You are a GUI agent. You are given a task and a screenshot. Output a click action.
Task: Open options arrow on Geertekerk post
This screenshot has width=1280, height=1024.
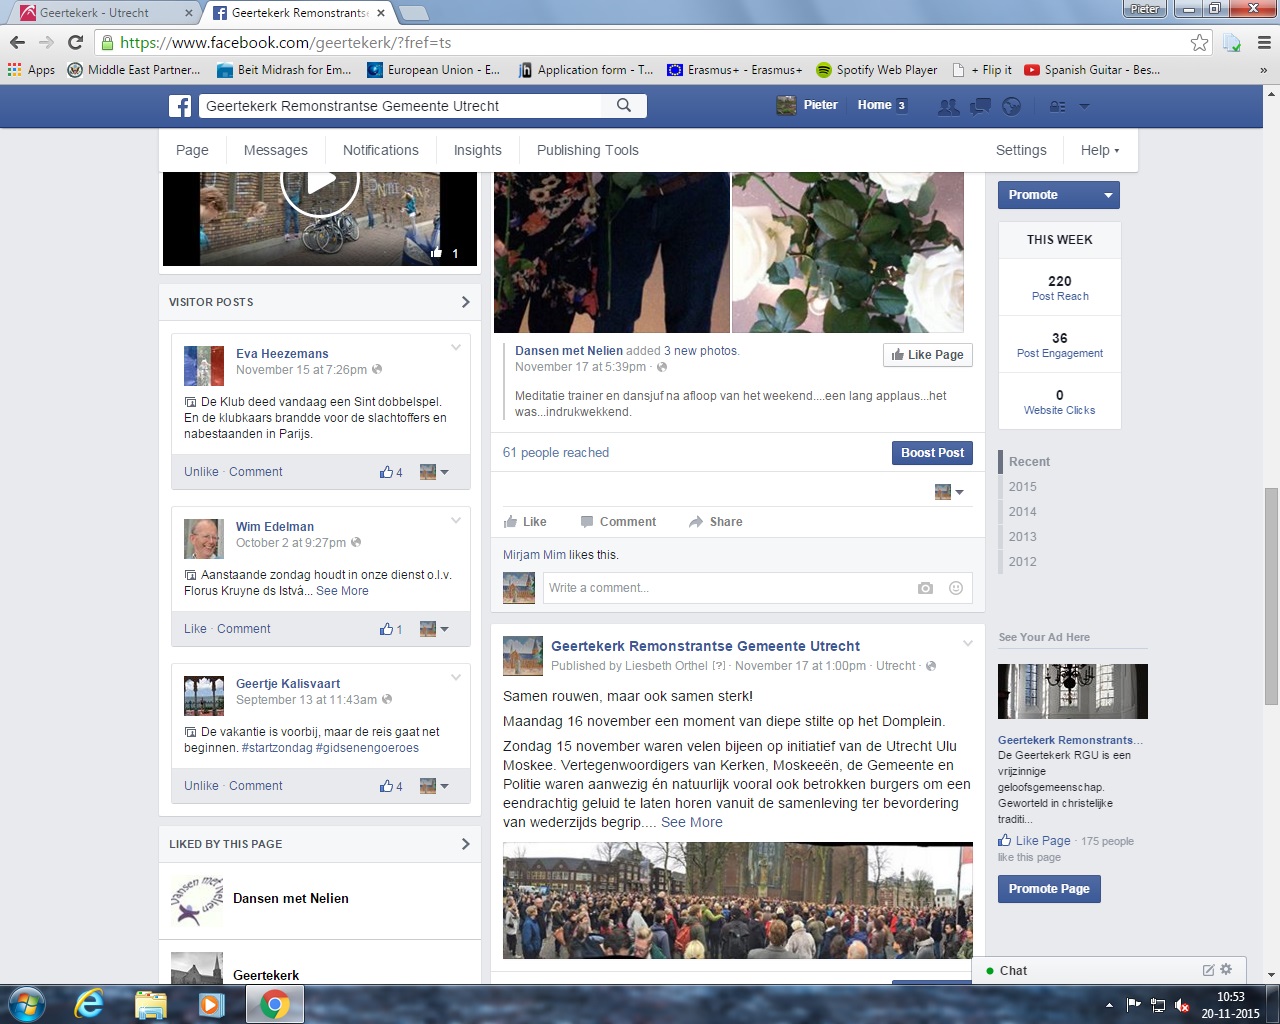967,643
